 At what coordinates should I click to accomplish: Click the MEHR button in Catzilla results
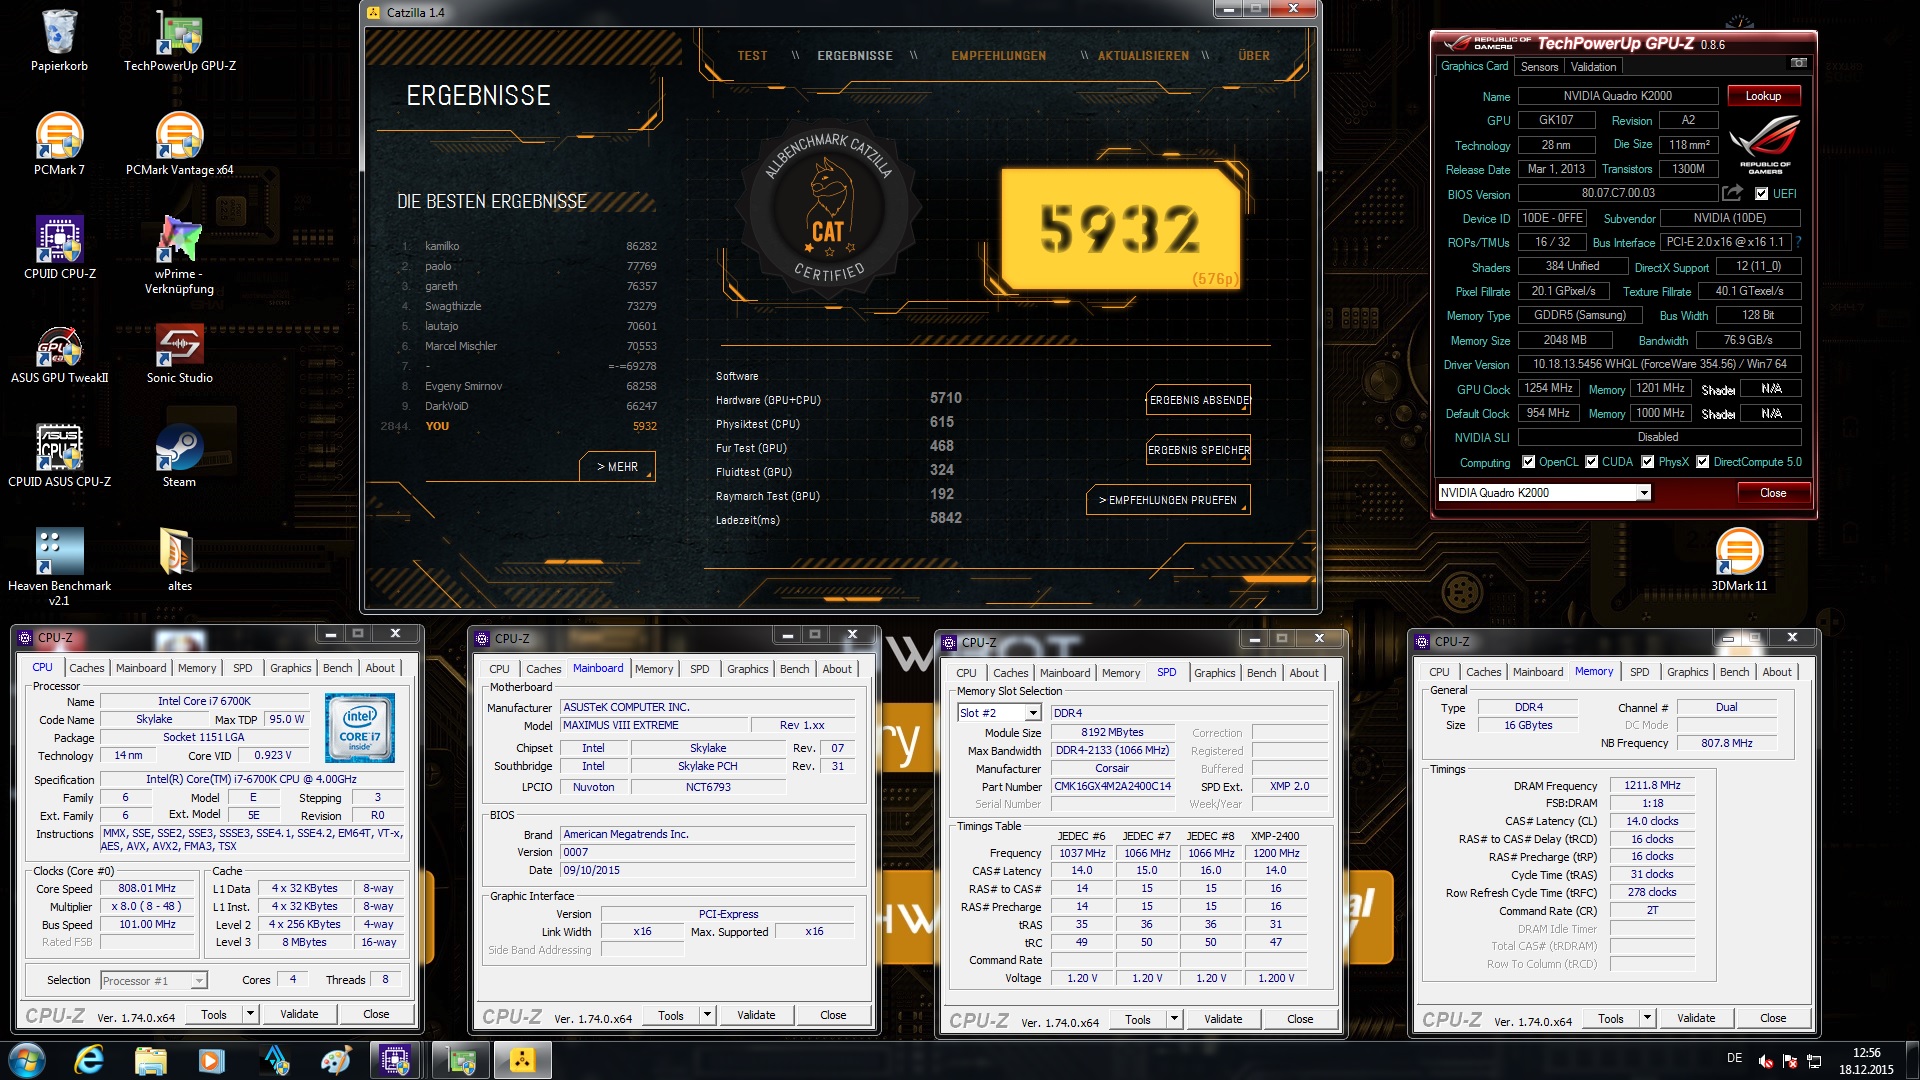(617, 467)
